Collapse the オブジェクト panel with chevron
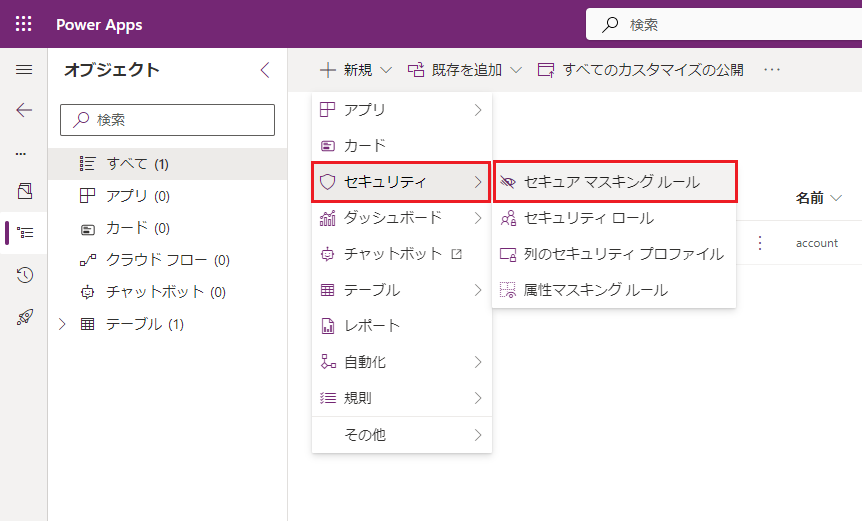 265,70
